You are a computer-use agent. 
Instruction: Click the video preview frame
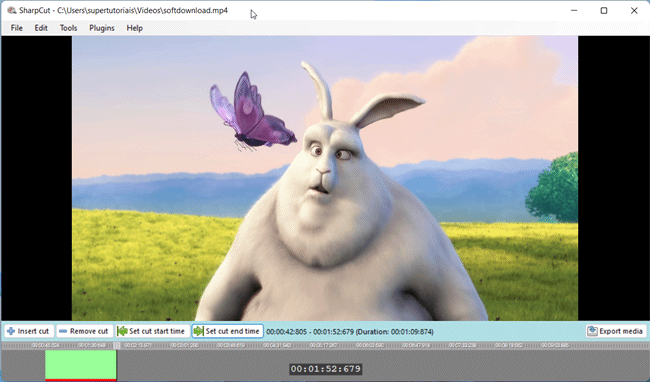(325, 178)
